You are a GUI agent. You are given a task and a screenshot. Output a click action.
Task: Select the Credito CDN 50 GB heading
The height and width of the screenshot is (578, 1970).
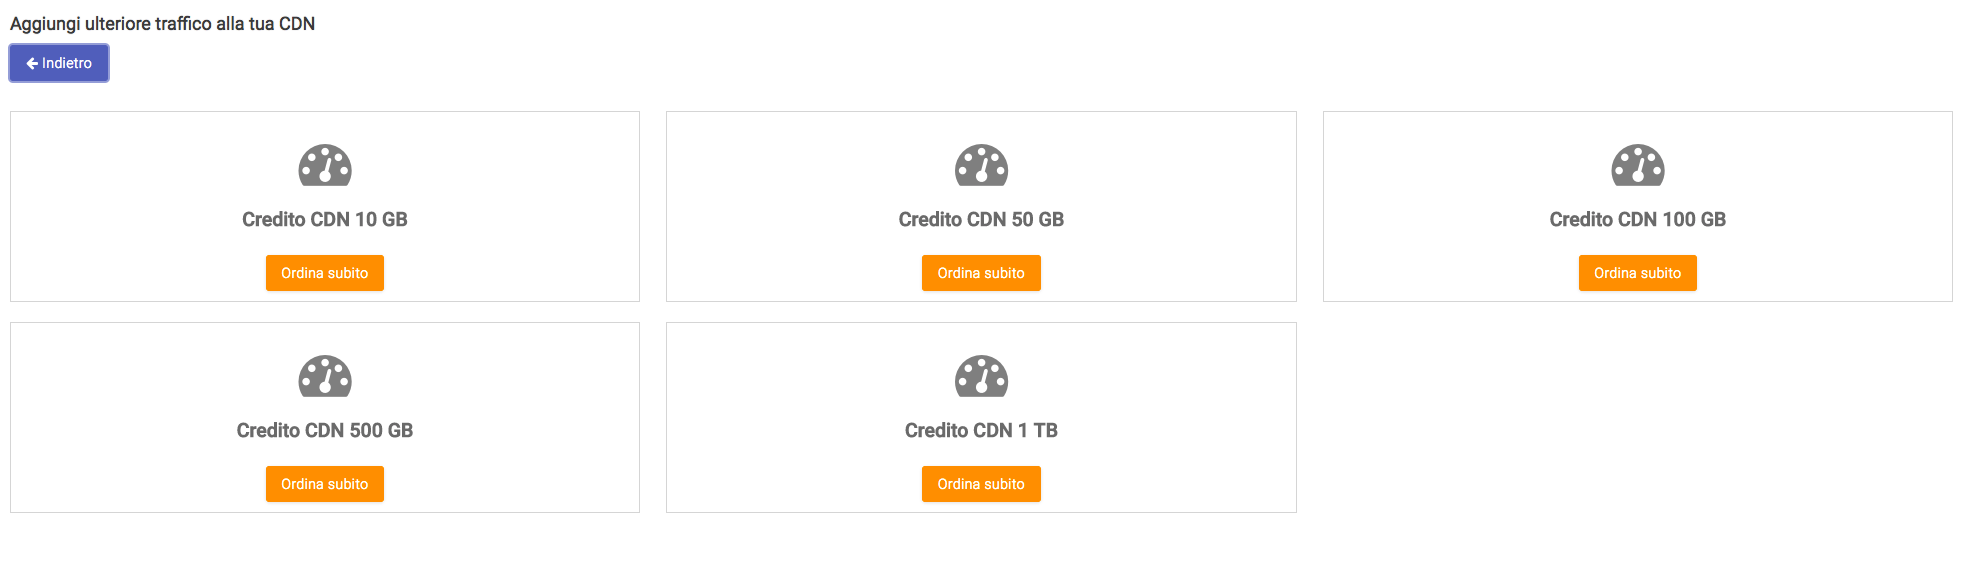981,220
